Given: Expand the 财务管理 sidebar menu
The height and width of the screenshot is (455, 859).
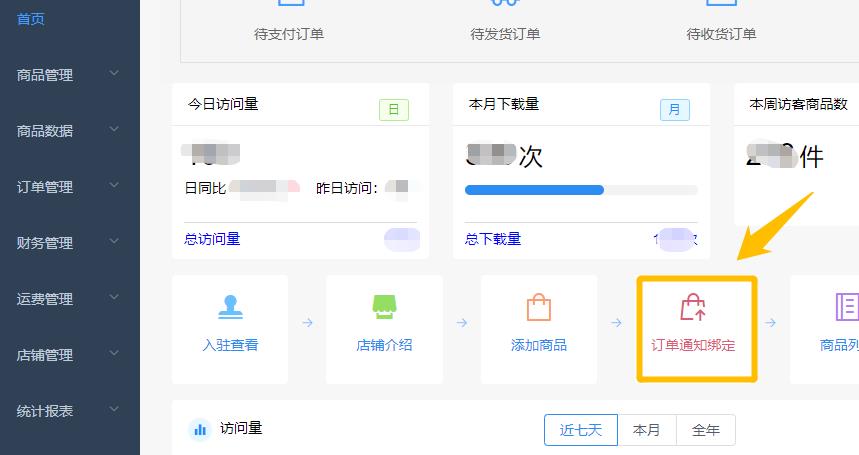Looking at the screenshot, I should click(68, 243).
